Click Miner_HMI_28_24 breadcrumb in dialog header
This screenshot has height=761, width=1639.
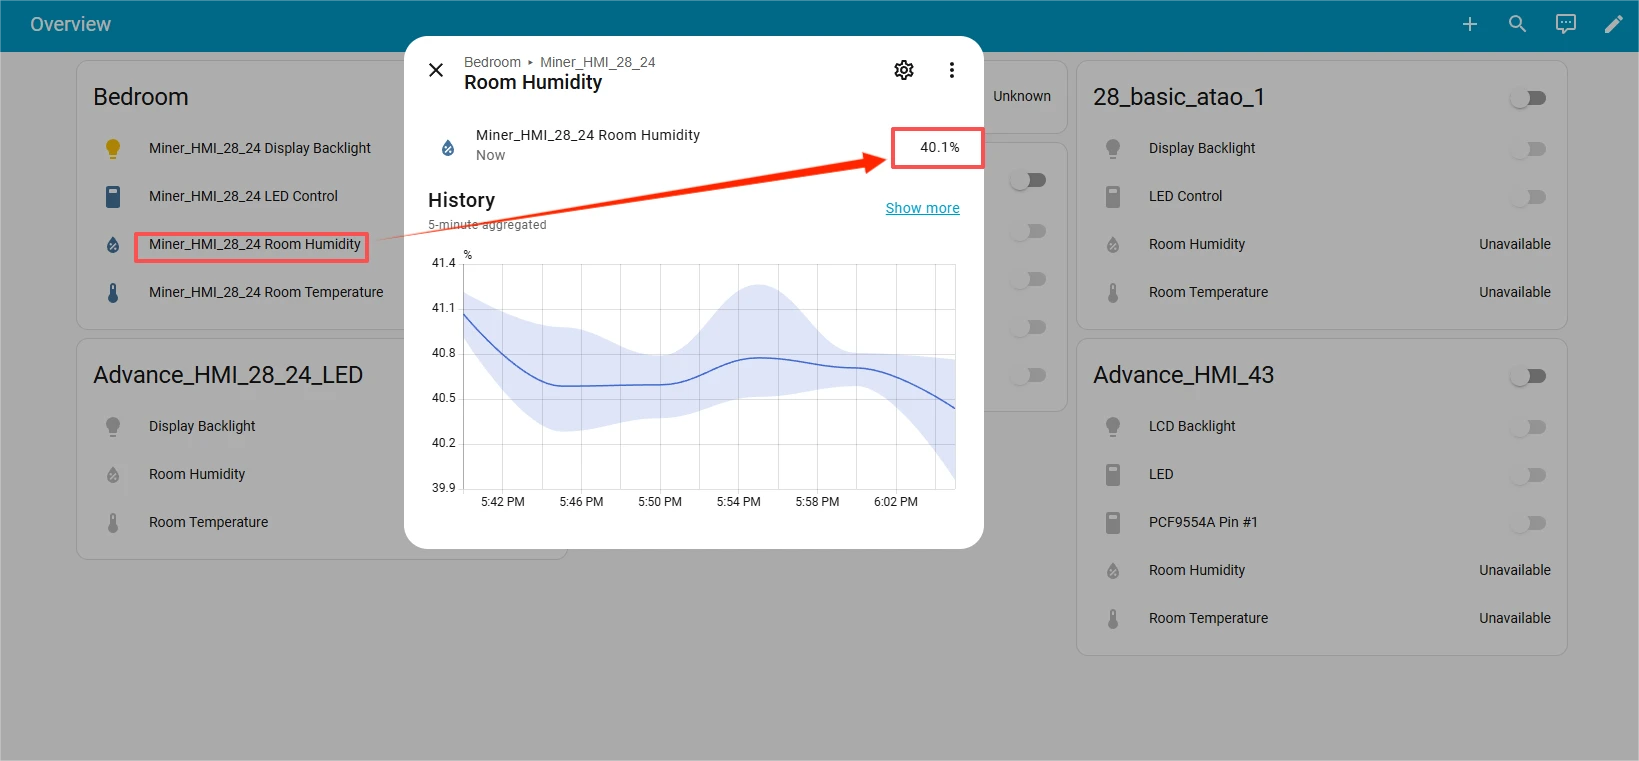(x=597, y=62)
